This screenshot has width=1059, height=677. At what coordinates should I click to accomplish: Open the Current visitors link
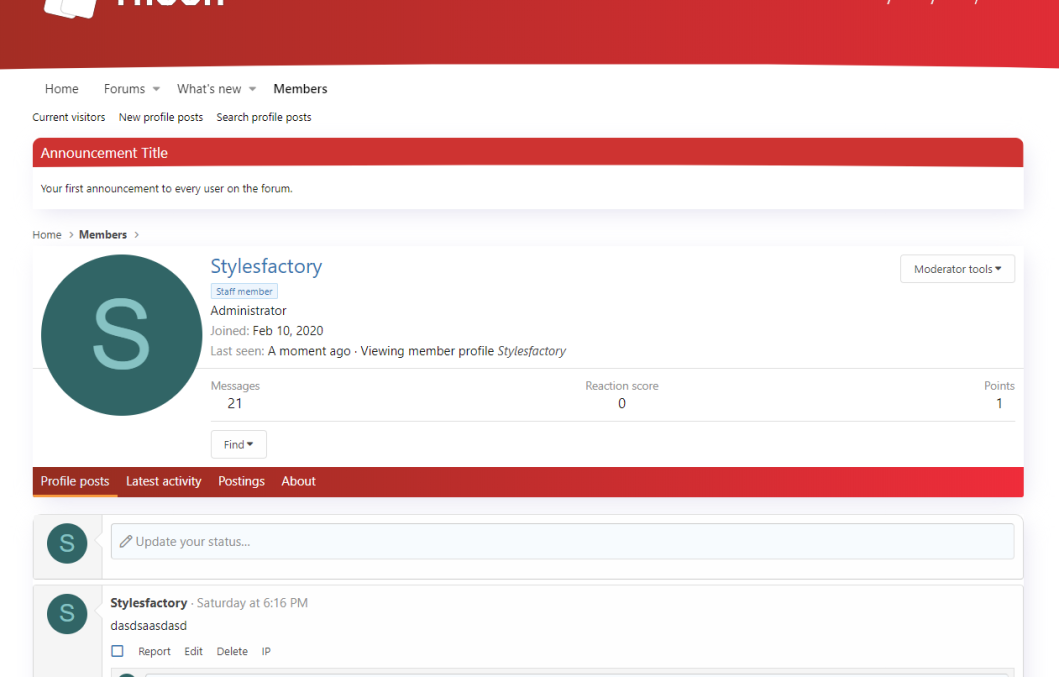click(68, 117)
